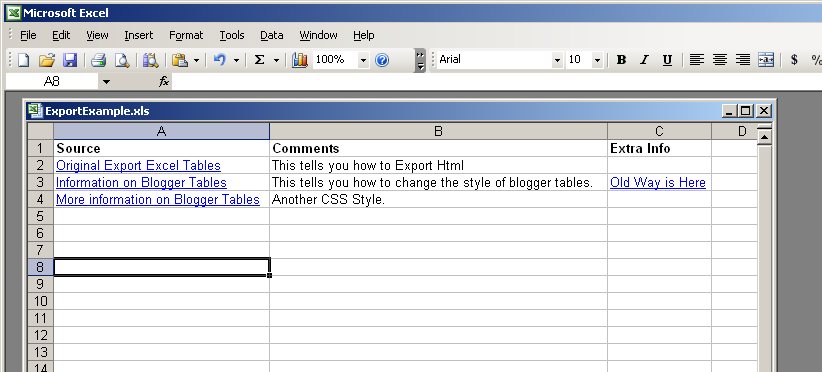Select the Source header cell
Image resolution: width=822 pixels, height=372 pixels.
(x=161, y=148)
